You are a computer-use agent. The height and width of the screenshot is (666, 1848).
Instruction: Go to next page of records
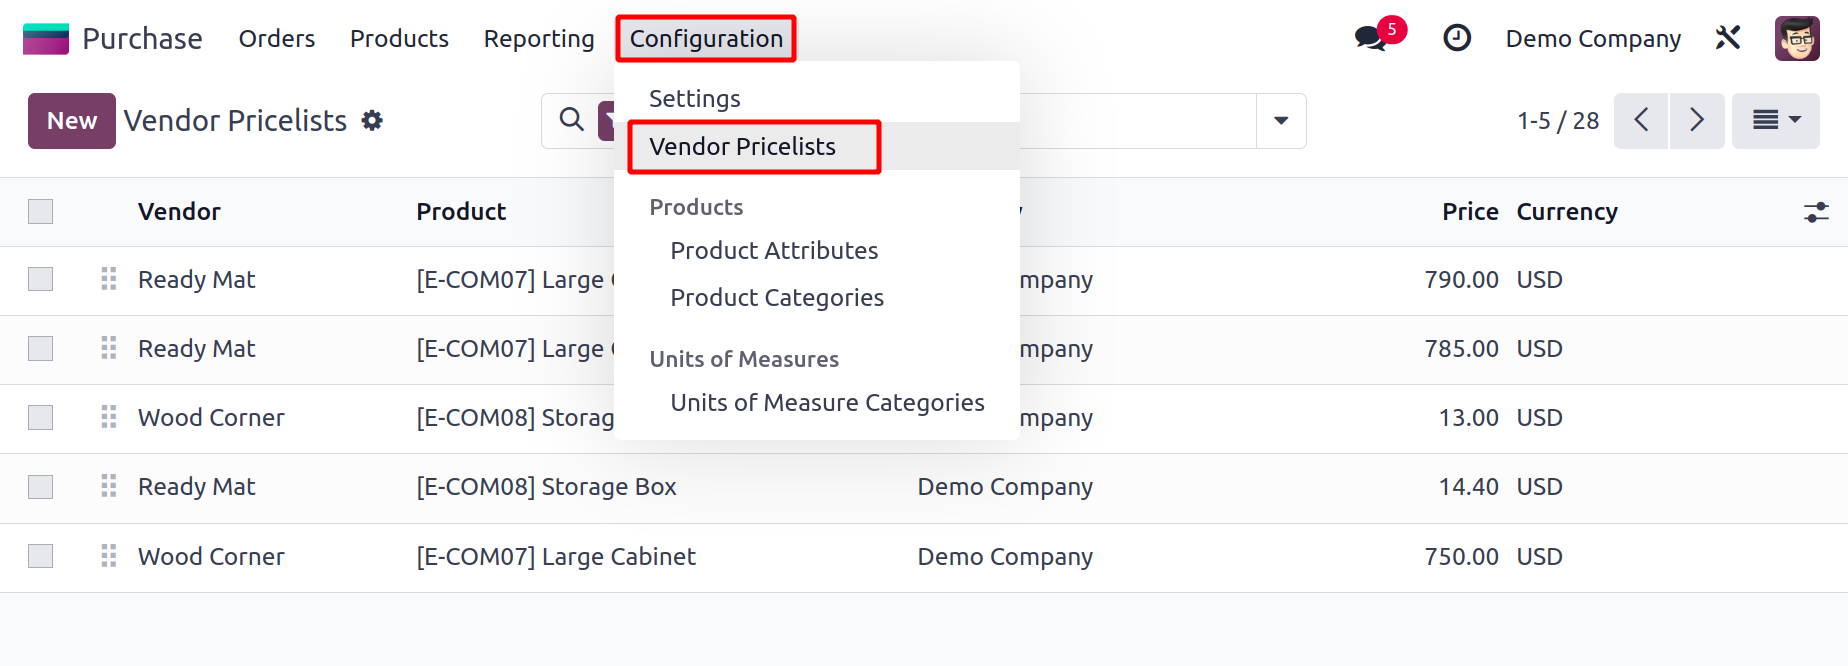pos(1697,121)
